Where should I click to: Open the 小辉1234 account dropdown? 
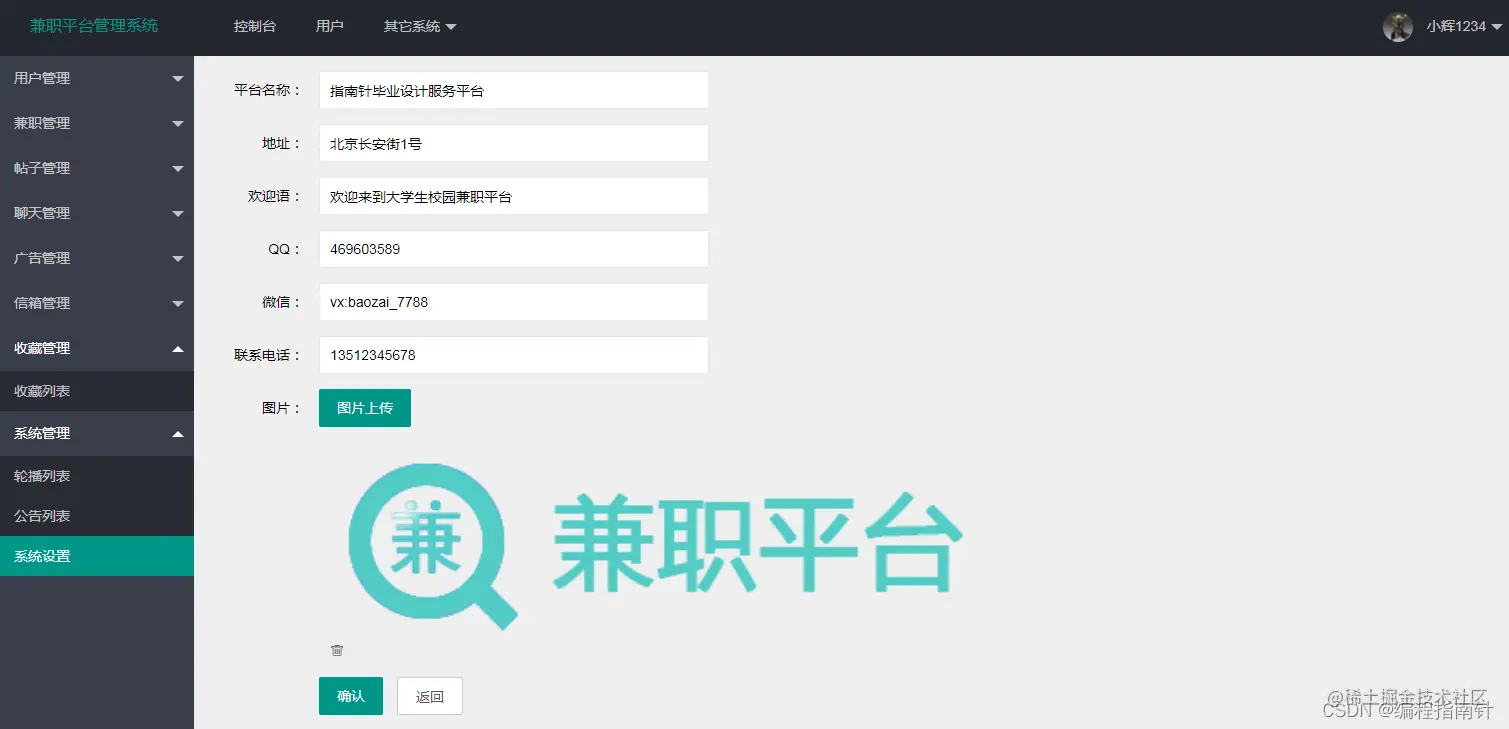(x=1464, y=27)
